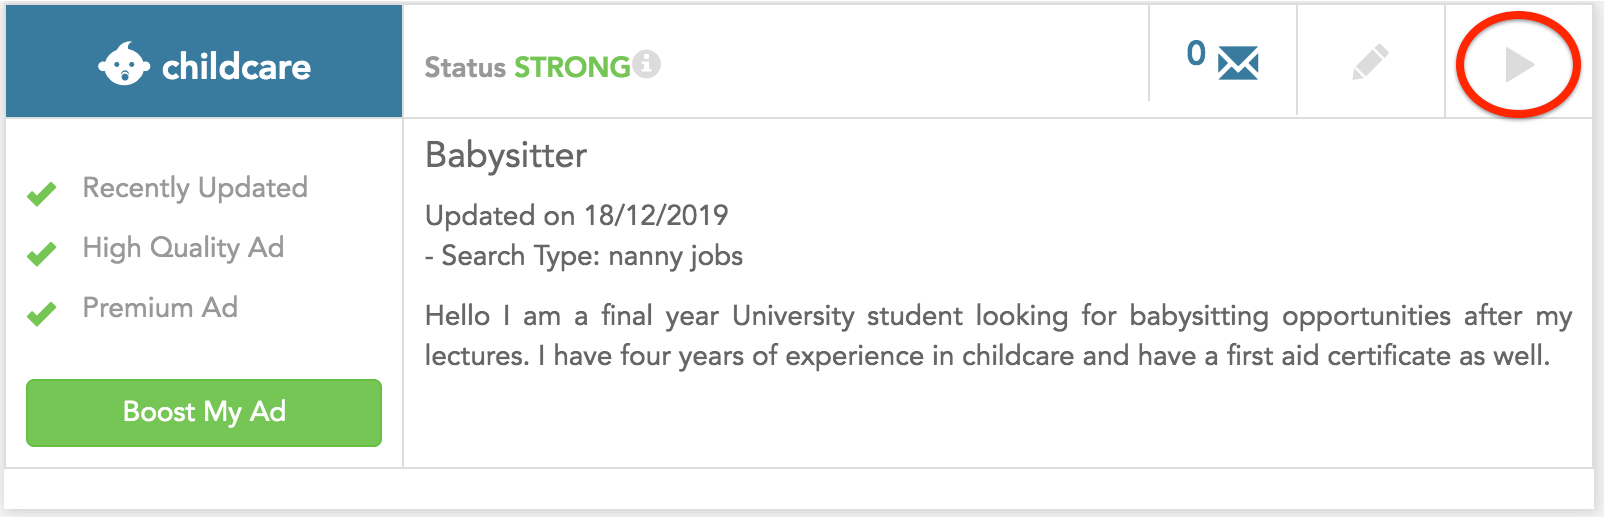Viewport: 1604px width, 517px height.
Task: Click the Search Type: nanny jobs line
Action: tap(584, 256)
